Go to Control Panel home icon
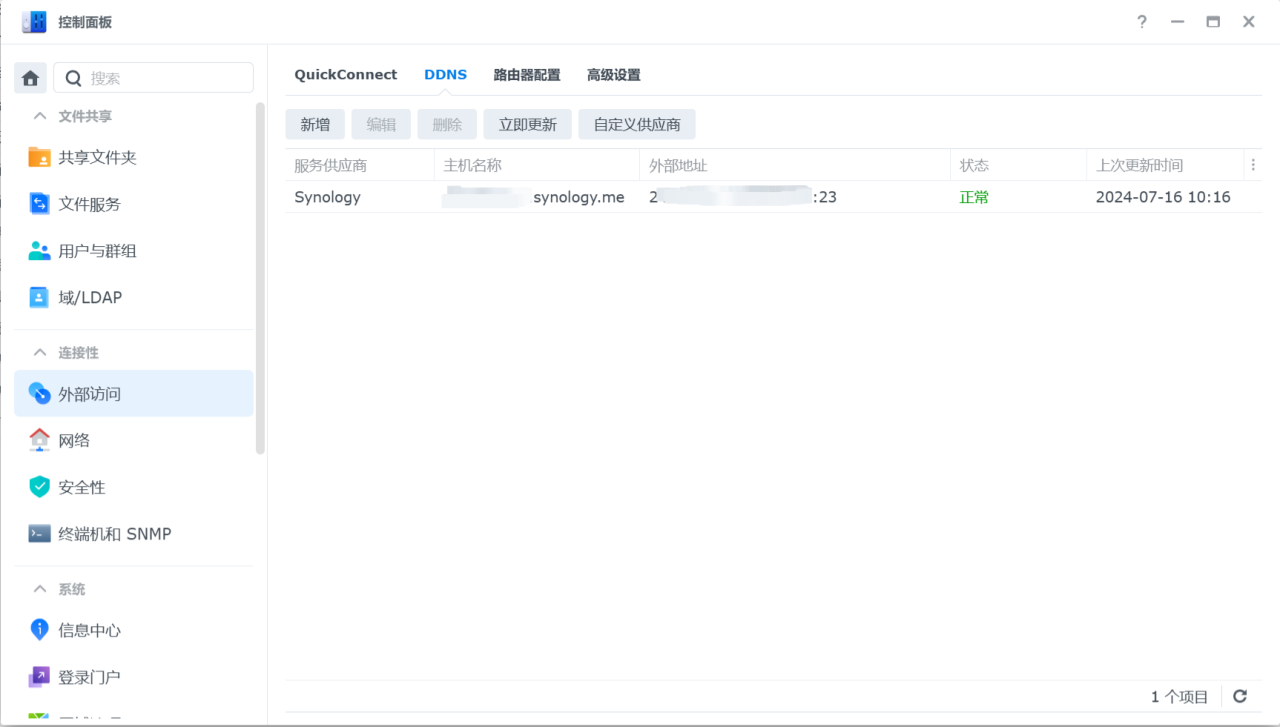Screen dimensions: 1280x727 tap(30, 78)
